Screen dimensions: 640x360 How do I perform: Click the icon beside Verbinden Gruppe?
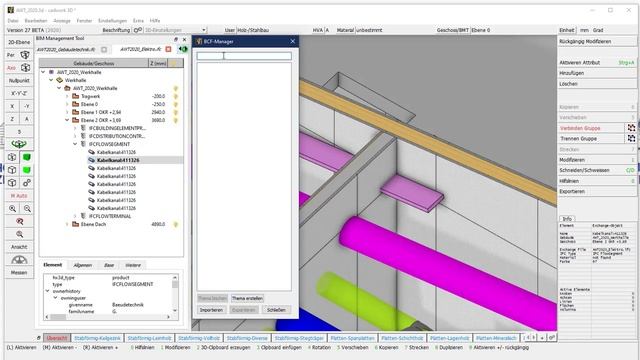click(x=631, y=128)
